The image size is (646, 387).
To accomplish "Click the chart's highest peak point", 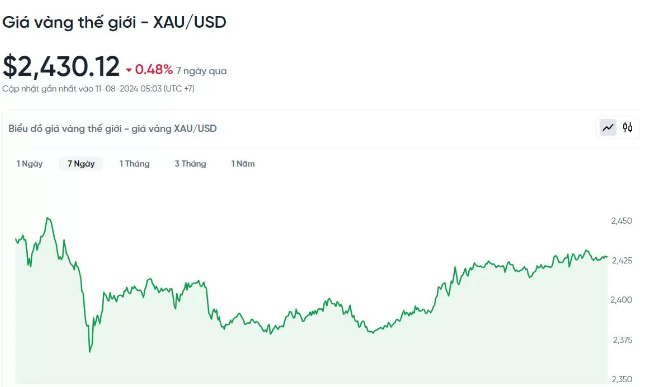I will coord(48,218).
